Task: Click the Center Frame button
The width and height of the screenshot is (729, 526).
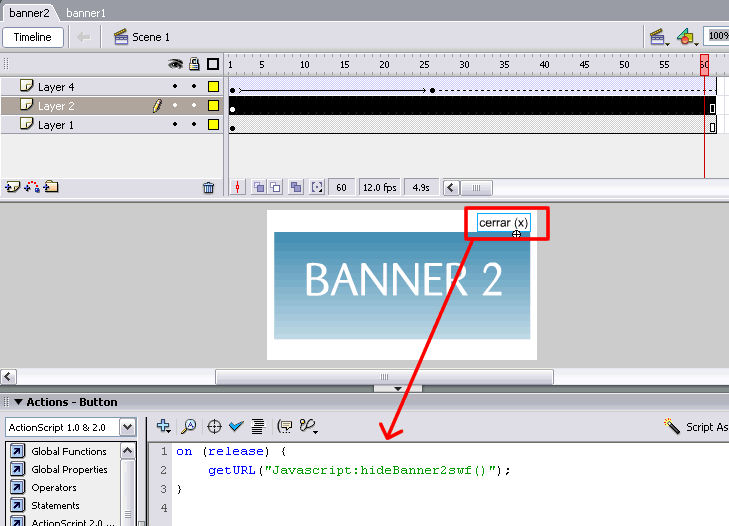Action: [238, 187]
